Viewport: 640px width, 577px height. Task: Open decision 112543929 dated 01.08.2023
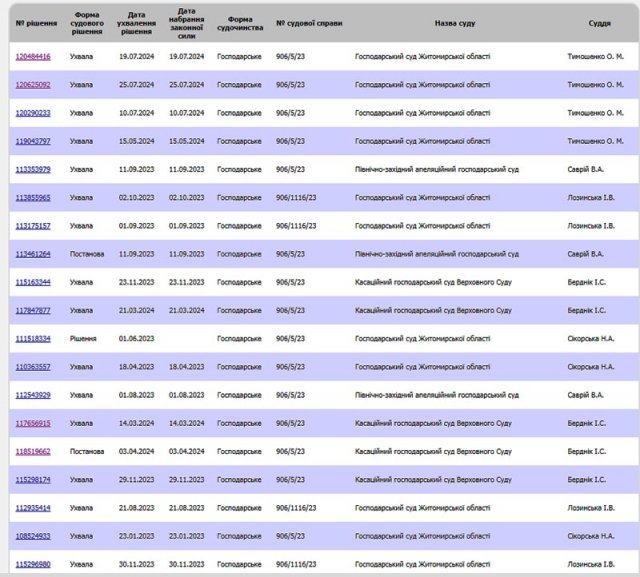[33, 395]
